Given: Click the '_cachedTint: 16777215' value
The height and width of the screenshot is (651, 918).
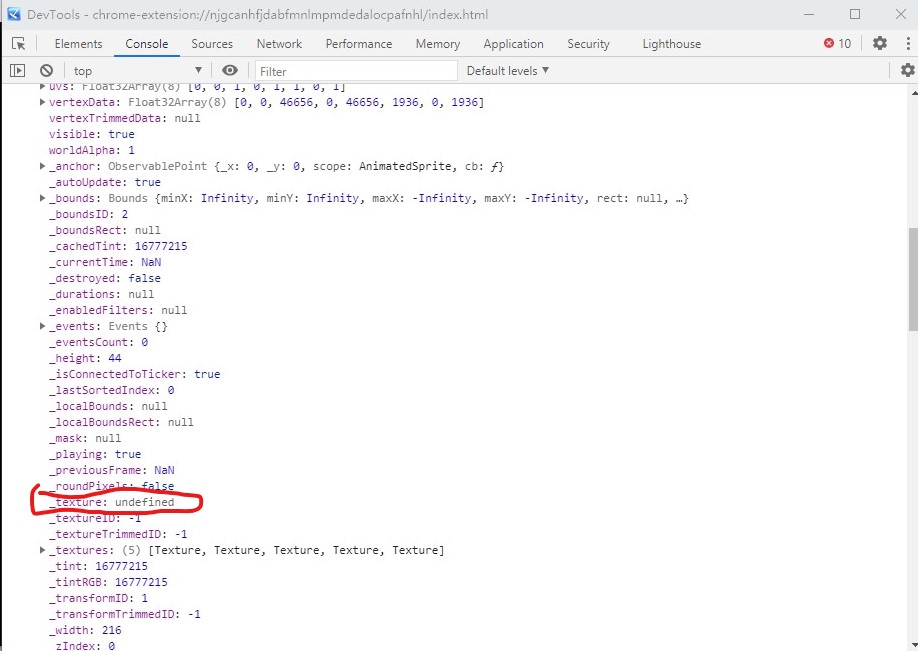Looking at the screenshot, I should 161,246.
